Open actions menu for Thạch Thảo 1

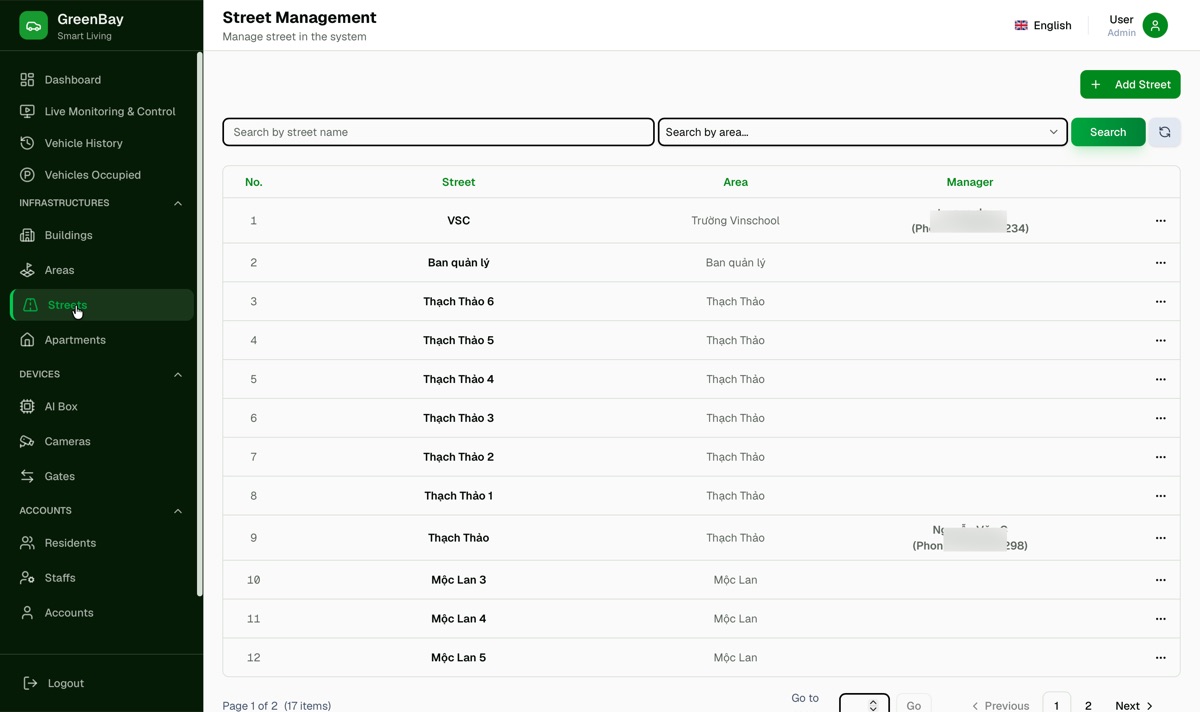point(1161,496)
